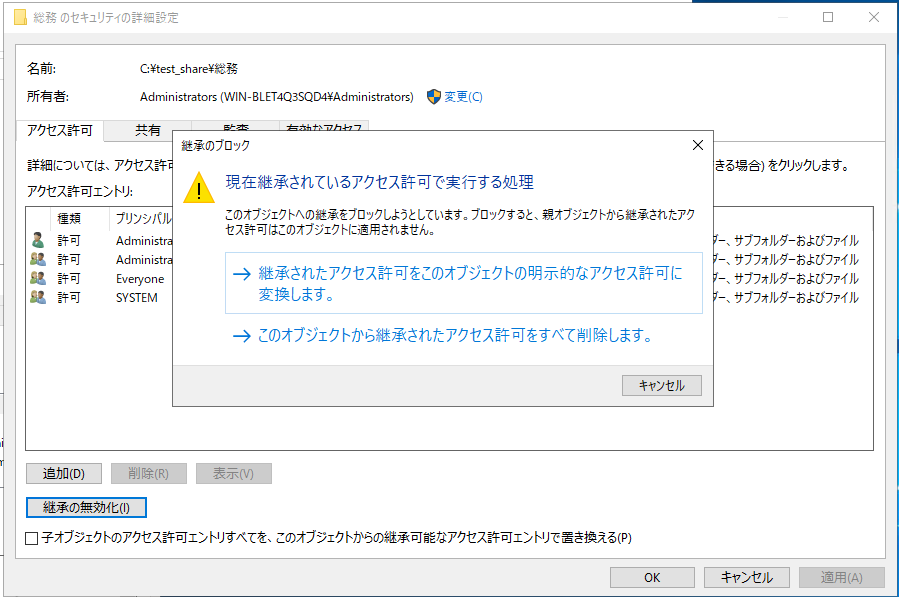The height and width of the screenshot is (597, 899).
Task: Click the 削除(R) button
Action: (x=148, y=474)
